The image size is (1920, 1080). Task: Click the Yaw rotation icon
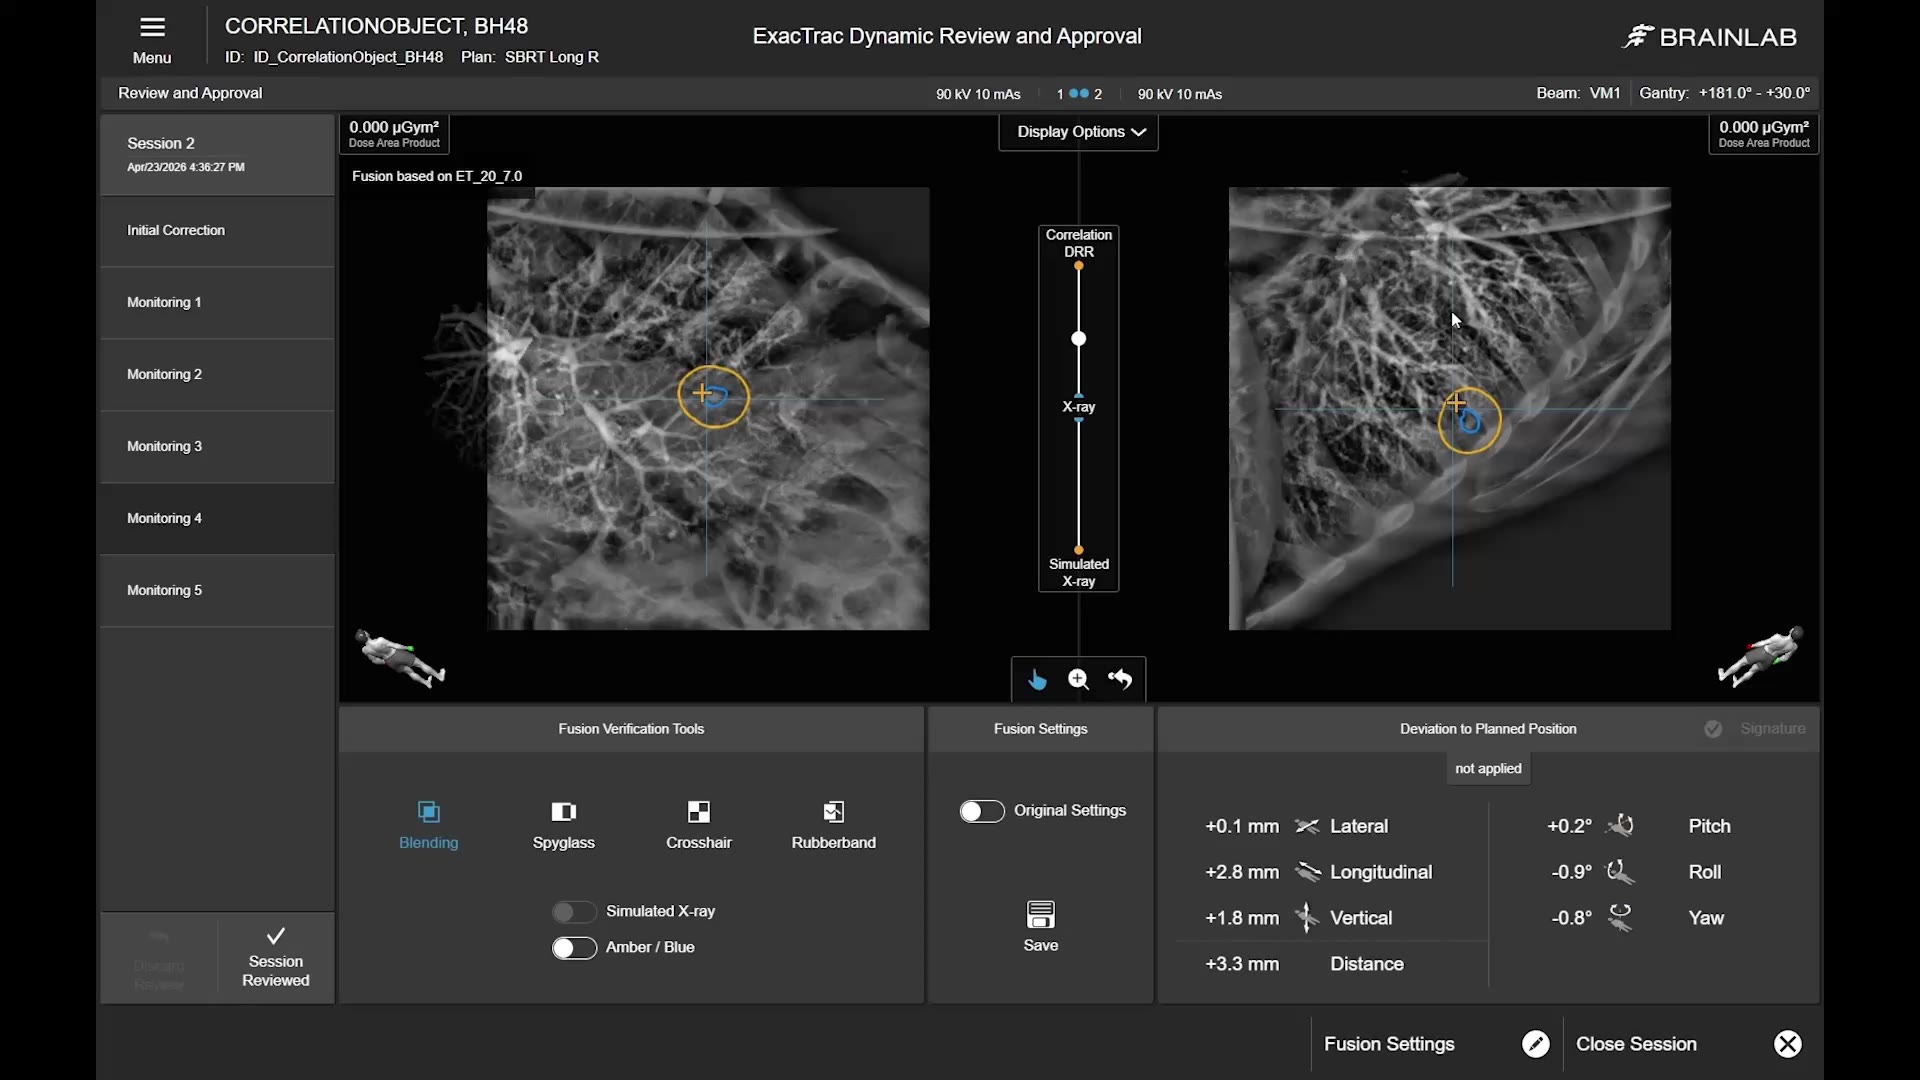tap(1620, 918)
